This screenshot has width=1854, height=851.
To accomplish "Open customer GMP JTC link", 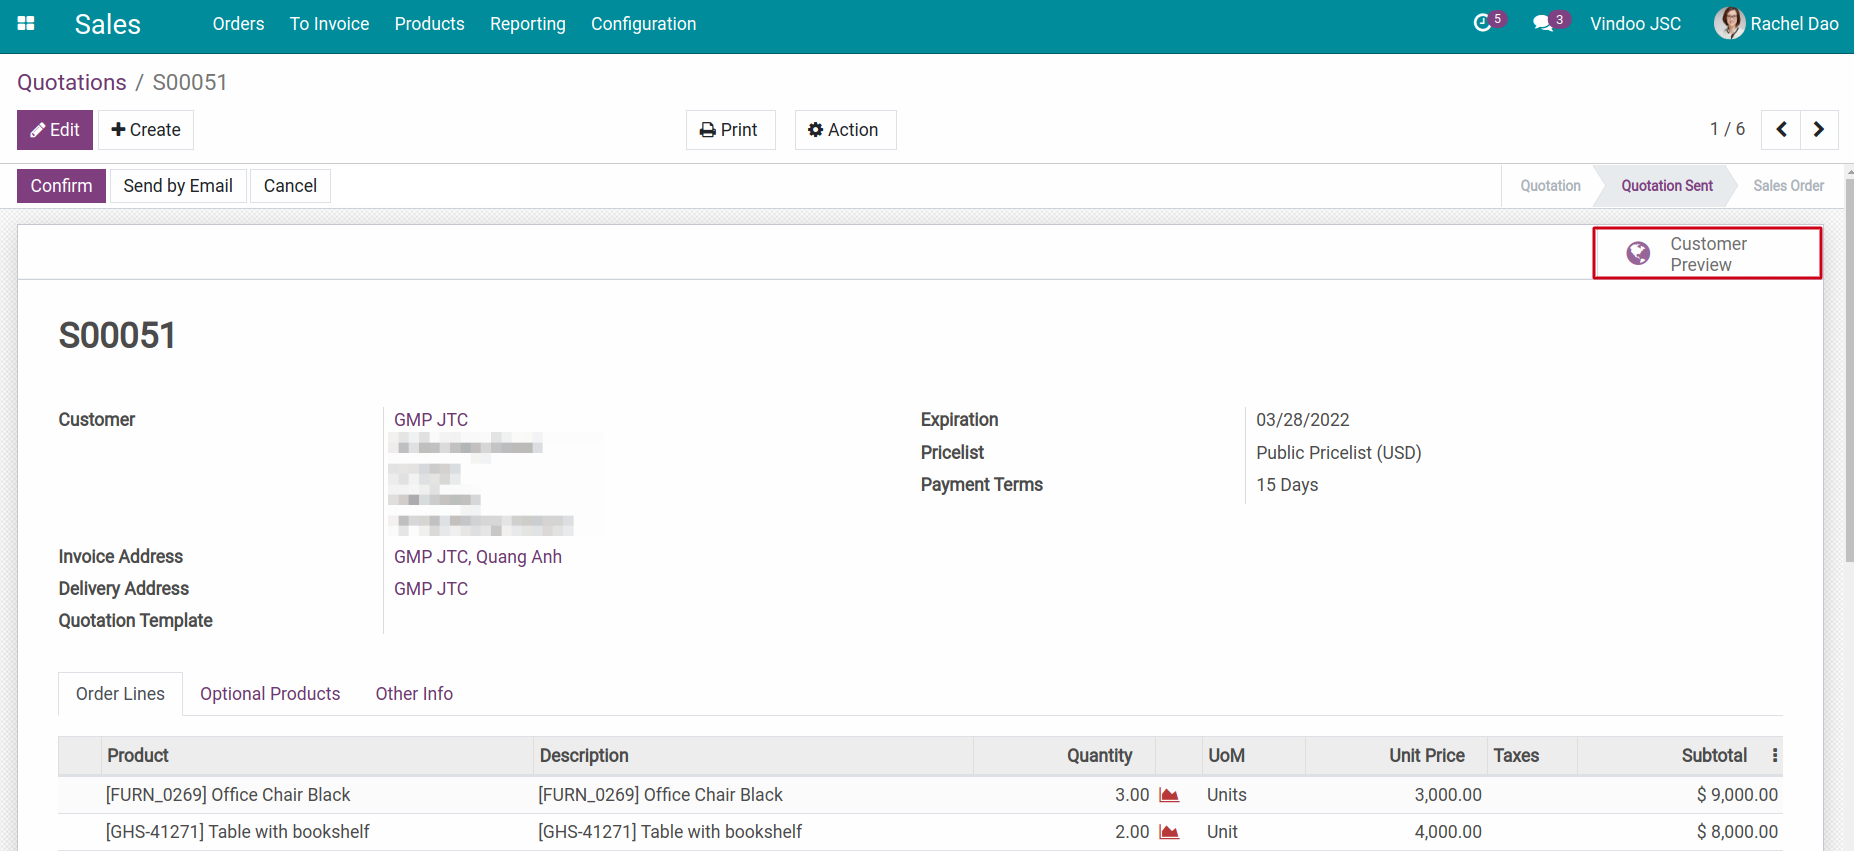I will click(431, 420).
